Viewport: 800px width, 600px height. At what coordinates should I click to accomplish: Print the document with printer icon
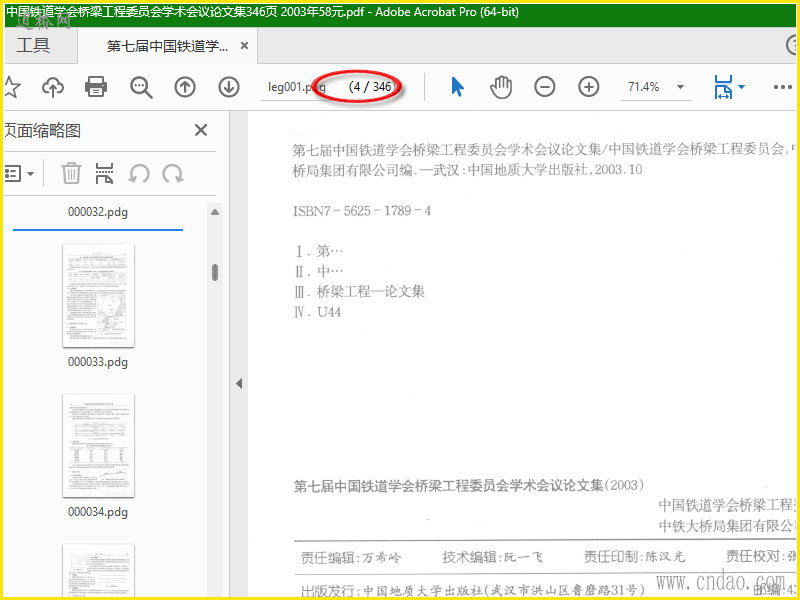(96, 87)
